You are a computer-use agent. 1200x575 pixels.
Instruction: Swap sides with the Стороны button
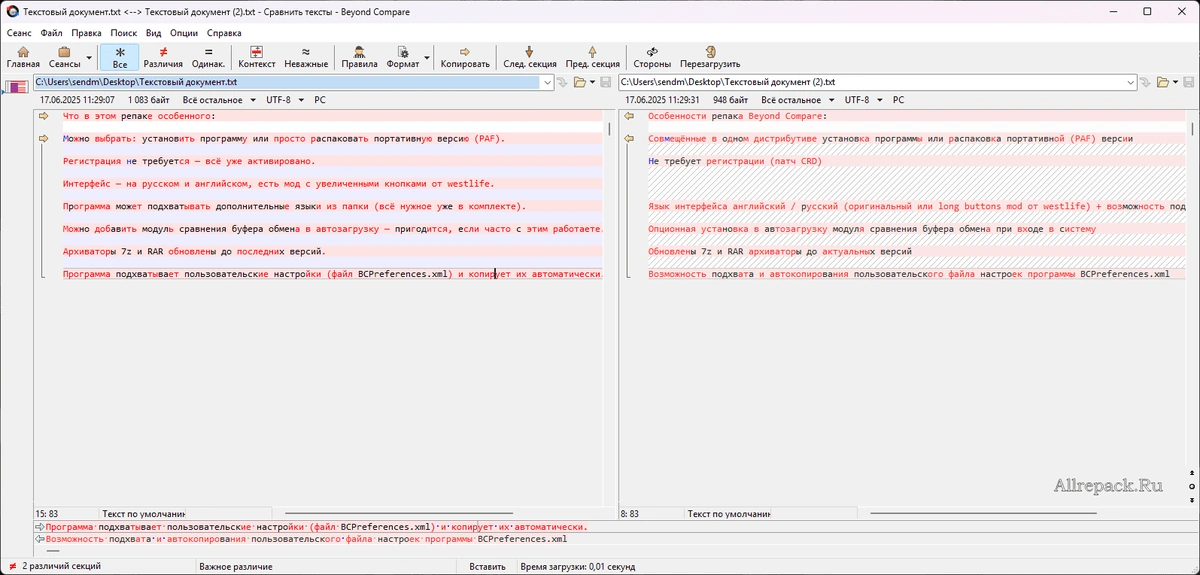(x=652, y=57)
